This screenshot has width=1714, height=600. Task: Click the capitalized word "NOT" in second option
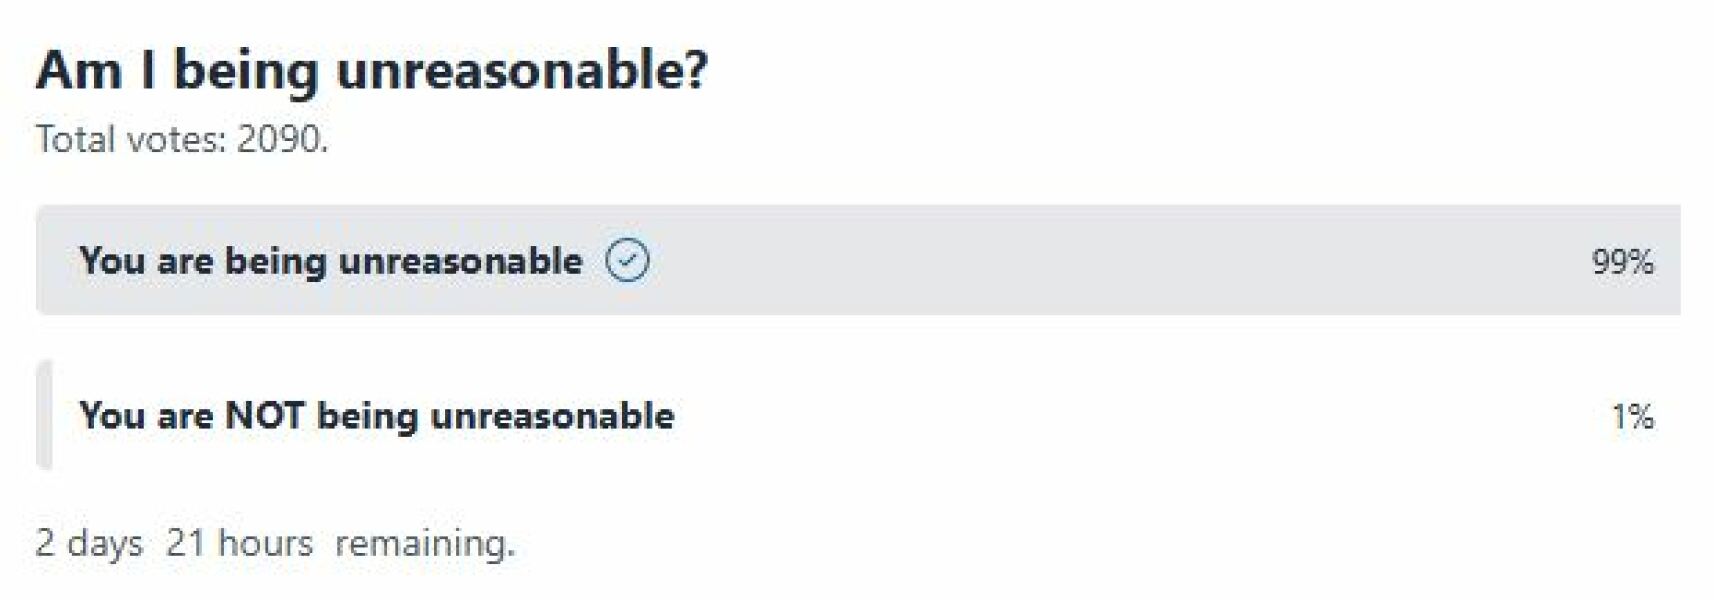point(264,416)
